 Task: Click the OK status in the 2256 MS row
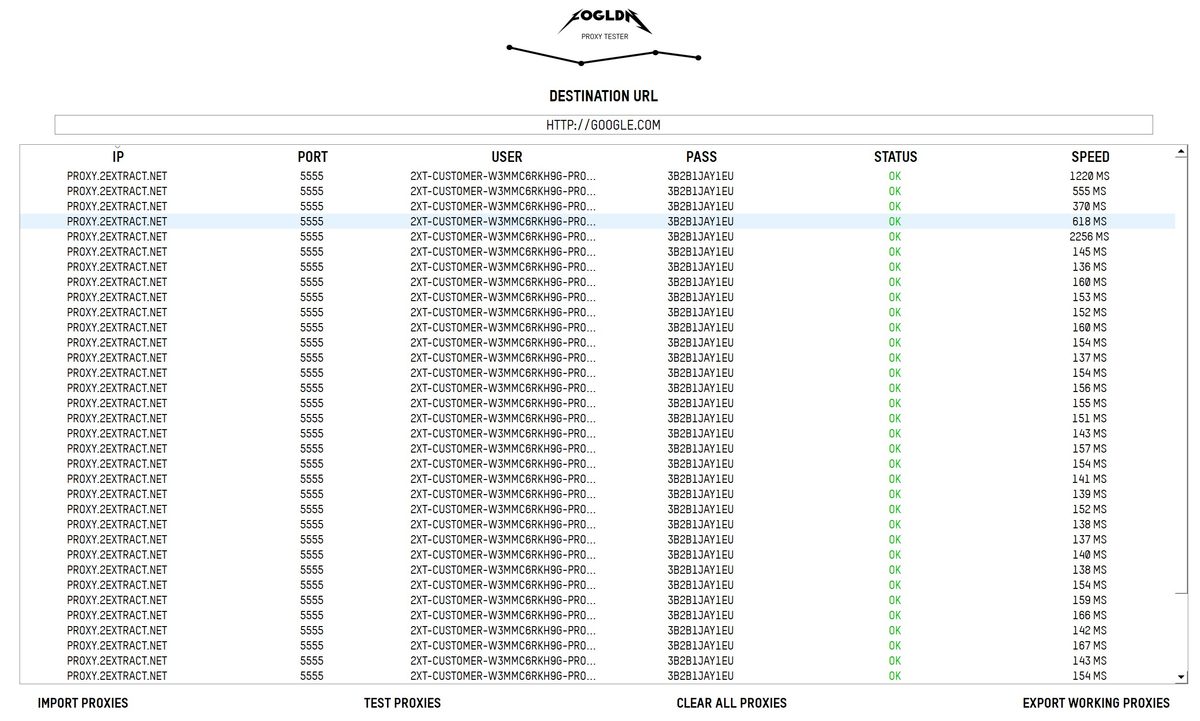point(894,236)
